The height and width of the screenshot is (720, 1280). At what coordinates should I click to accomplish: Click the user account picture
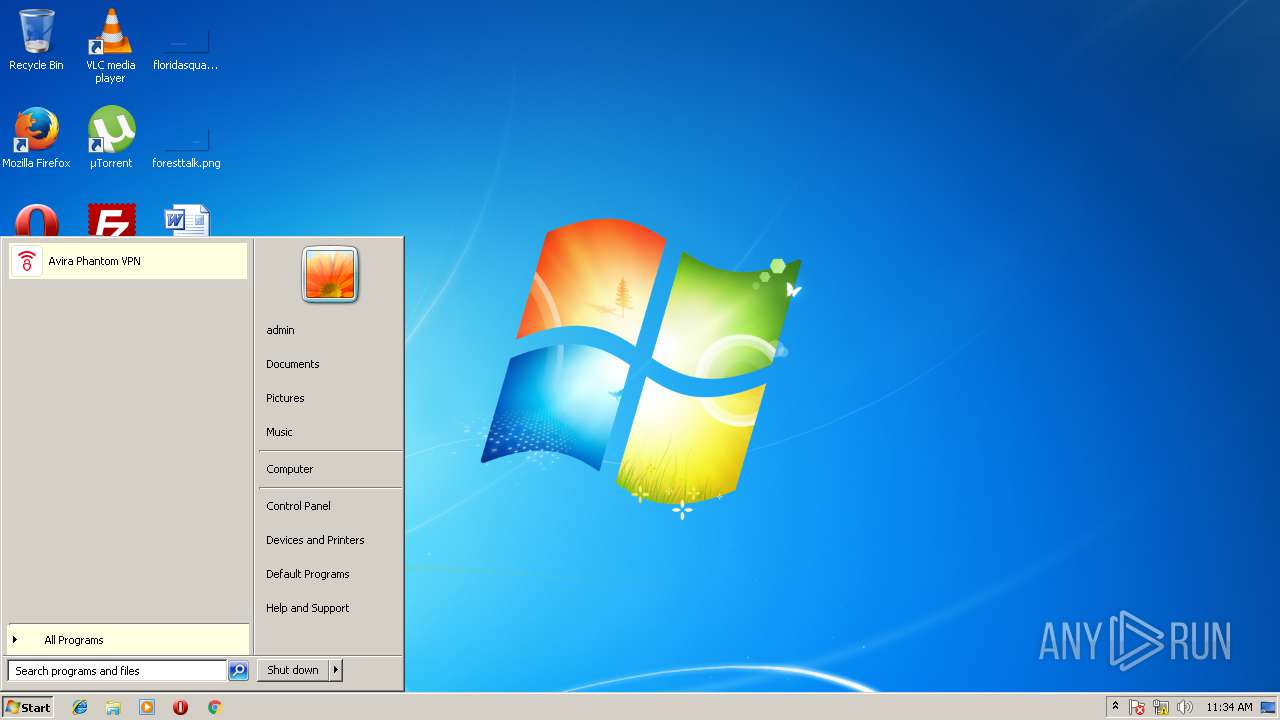pos(330,274)
